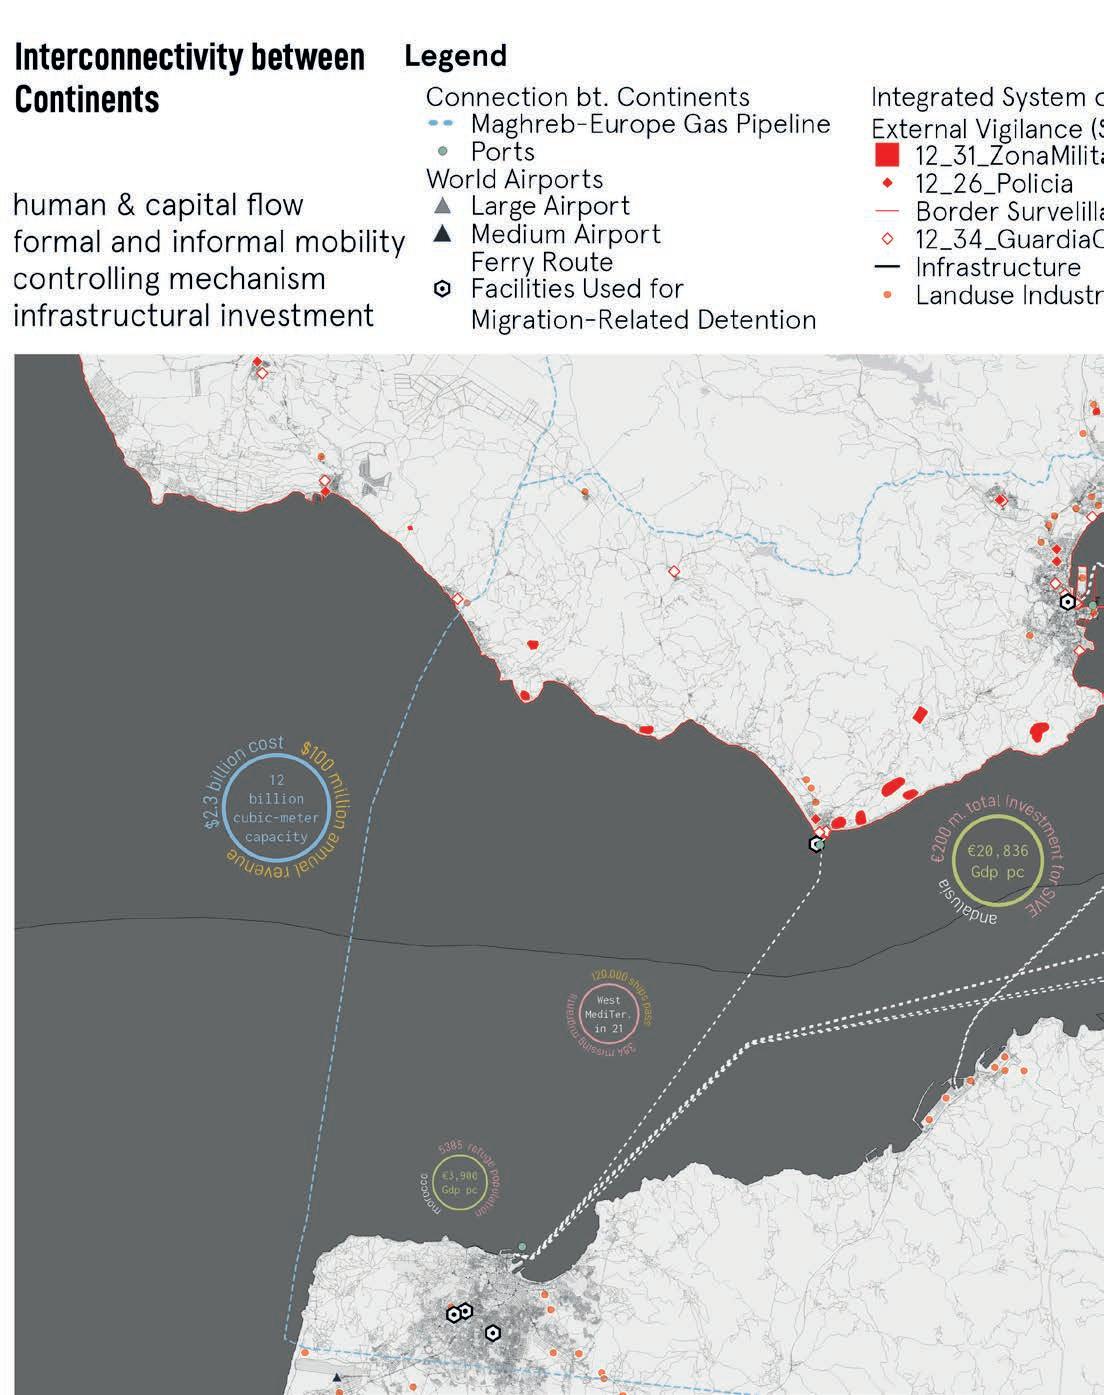Click the red Policia diamond legend icon

pyautogui.click(x=887, y=184)
